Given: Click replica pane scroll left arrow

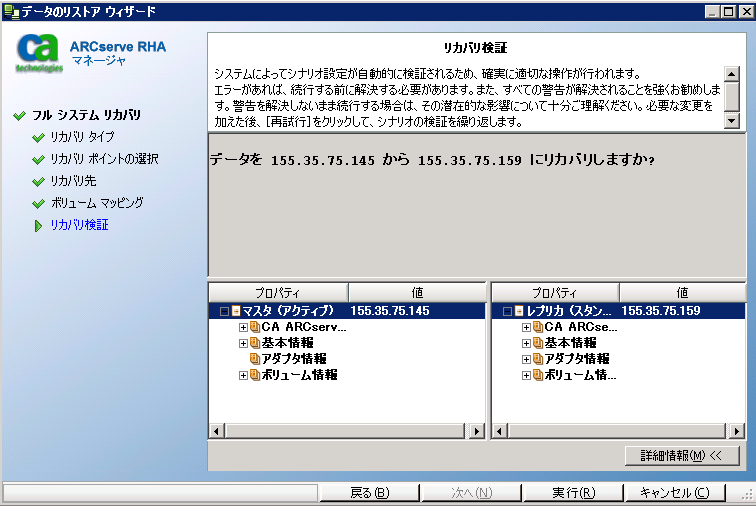Looking at the screenshot, I should pyautogui.click(x=499, y=431).
